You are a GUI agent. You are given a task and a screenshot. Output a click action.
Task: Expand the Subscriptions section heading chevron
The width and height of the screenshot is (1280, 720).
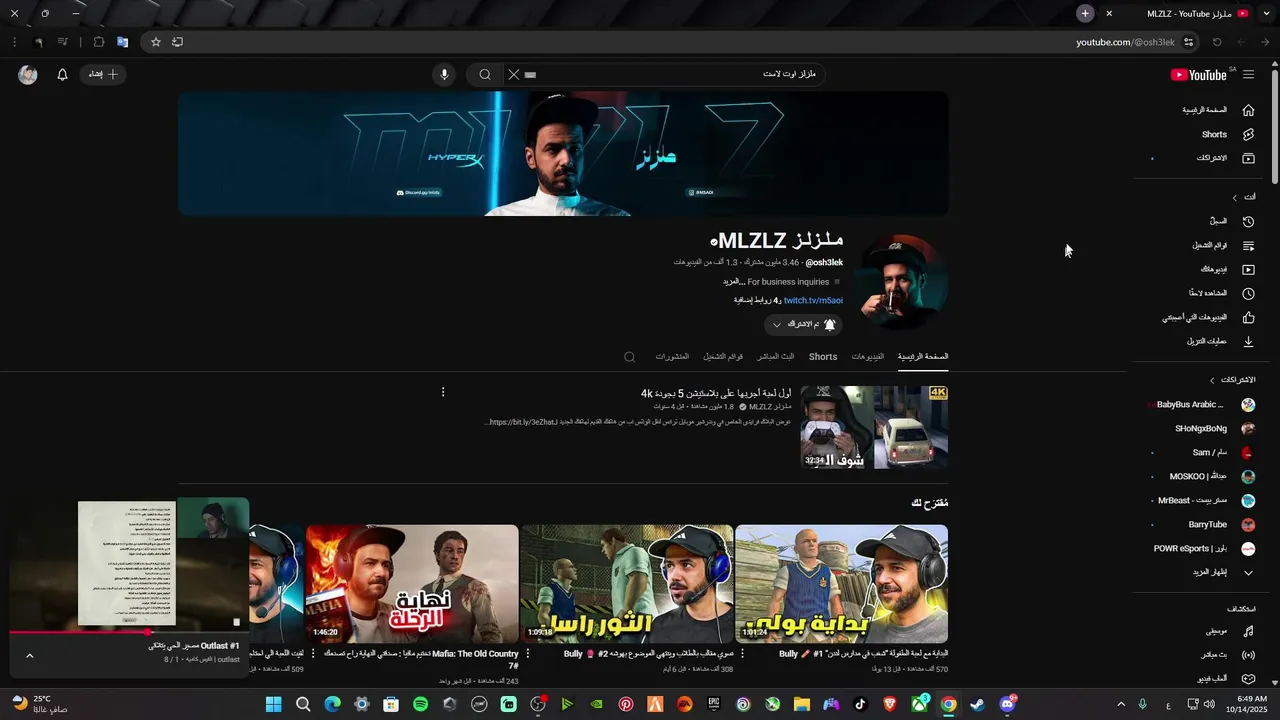tap(1213, 380)
